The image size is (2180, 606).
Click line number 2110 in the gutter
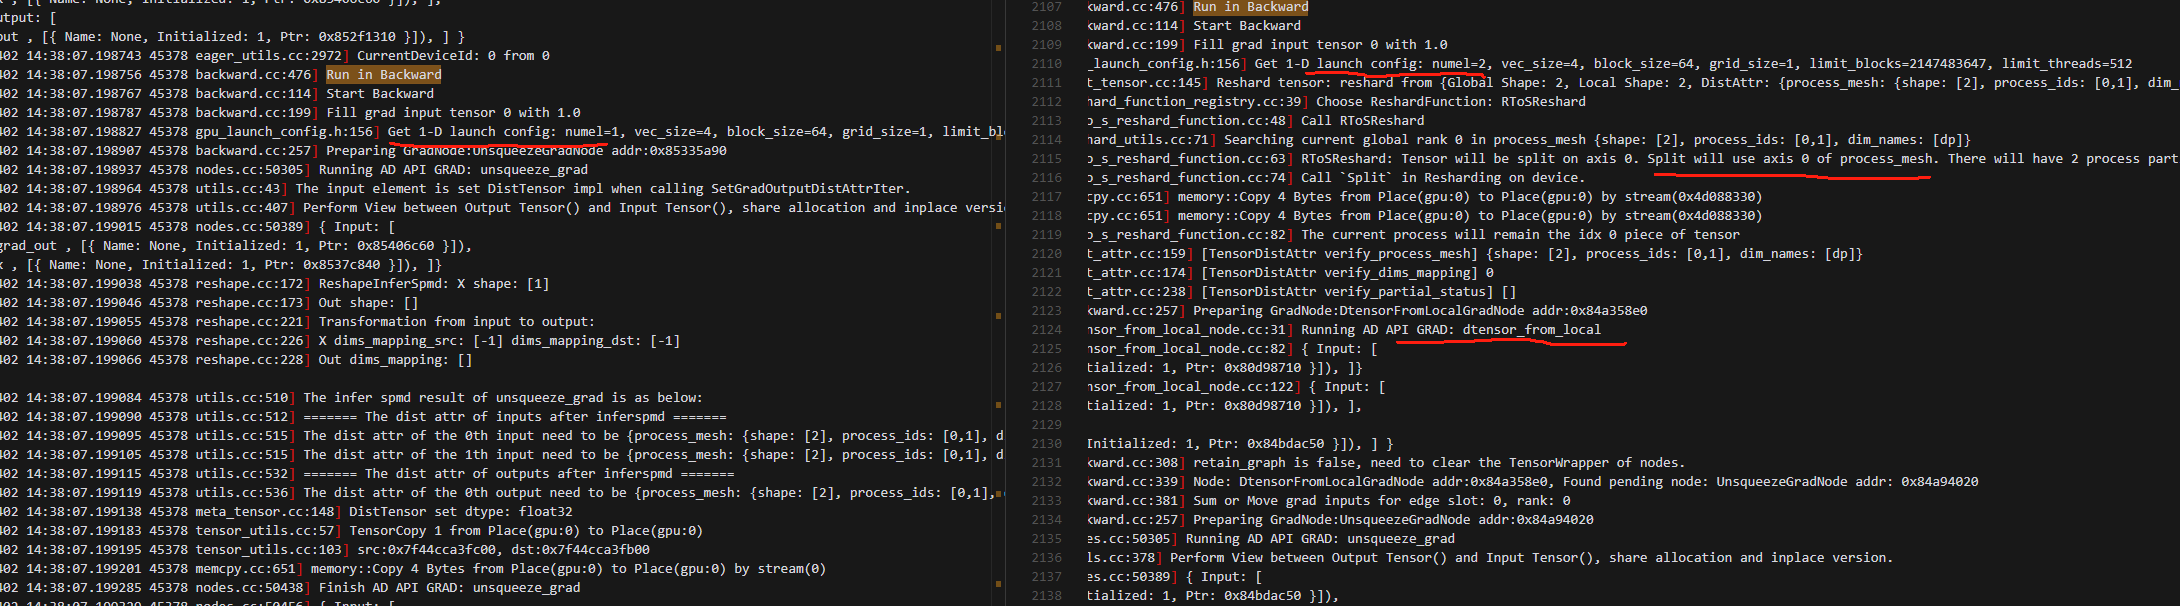(1046, 64)
